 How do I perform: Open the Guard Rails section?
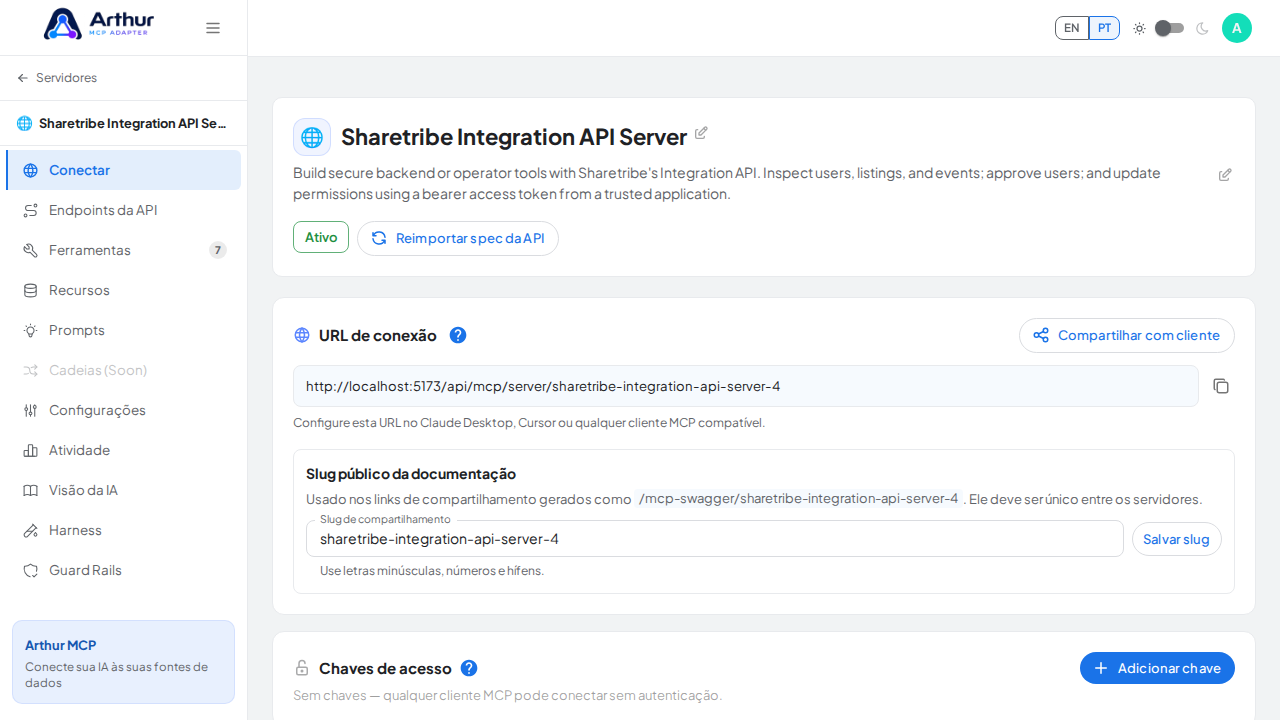tap(124, 570)
